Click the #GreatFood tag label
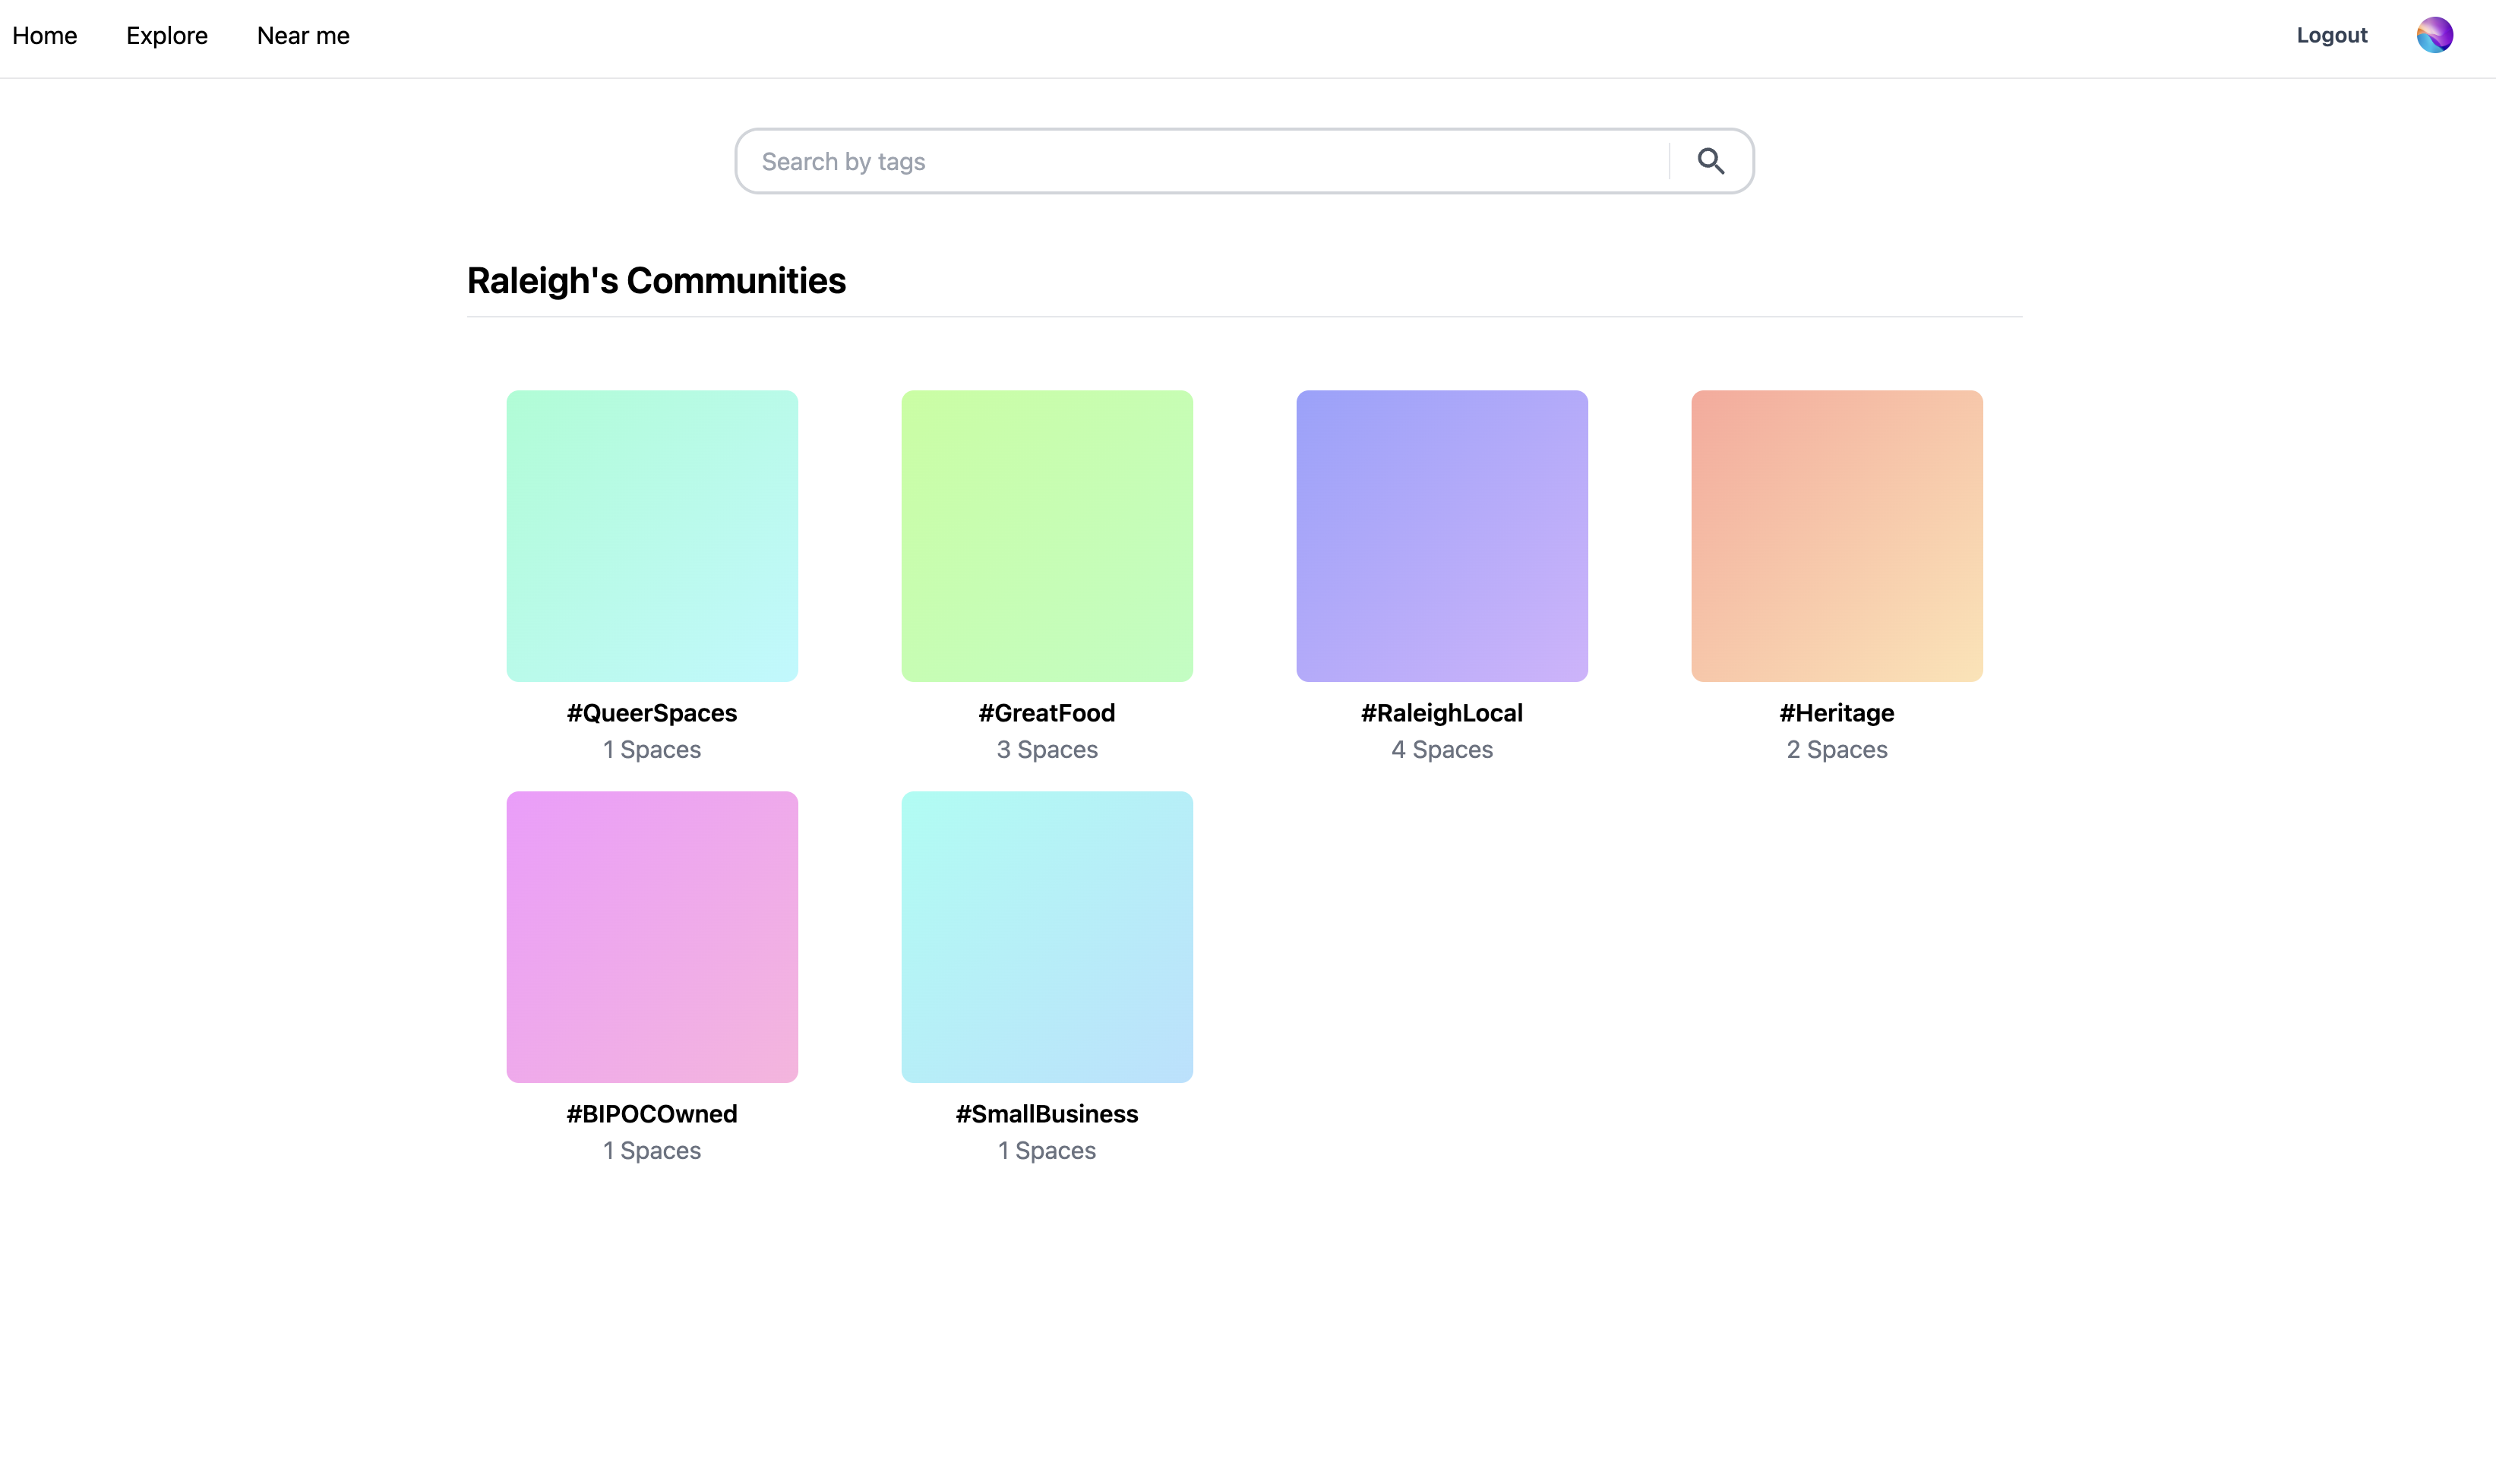This screenshot has height=1484, width=2496. coord(1047,713)
